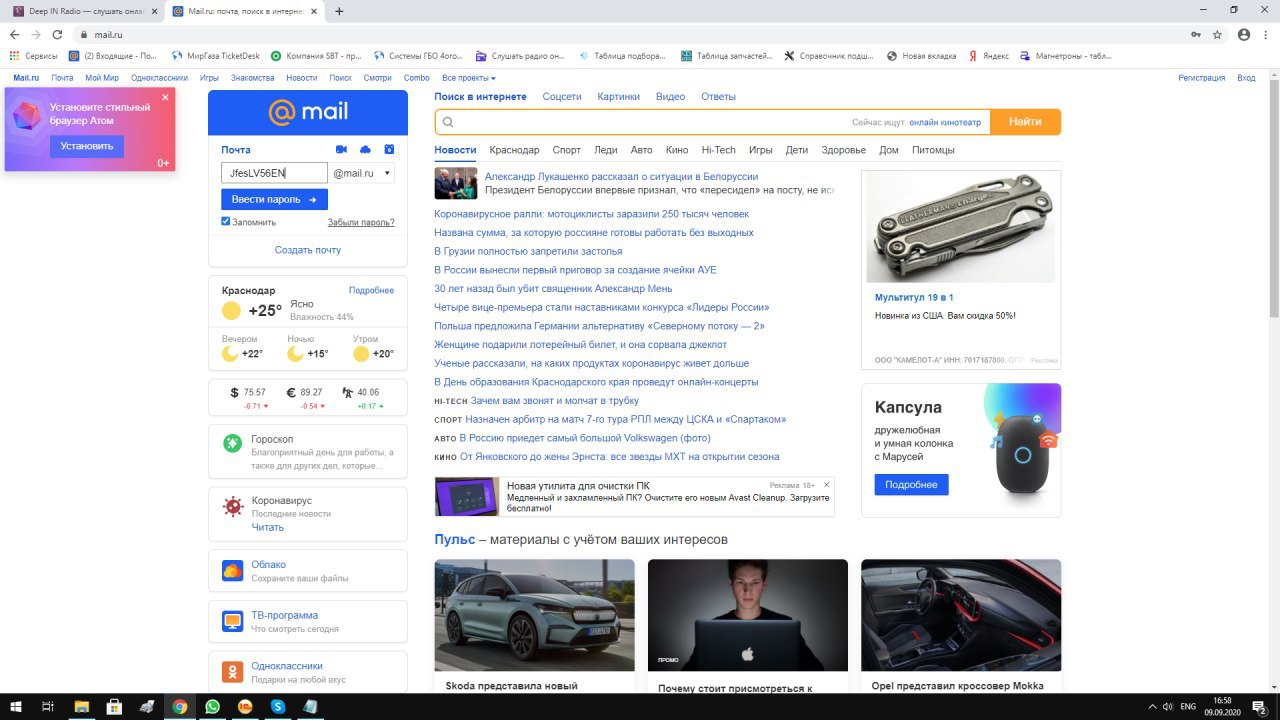Open the video calls camera icon in the Почта widget

point(341,149)
